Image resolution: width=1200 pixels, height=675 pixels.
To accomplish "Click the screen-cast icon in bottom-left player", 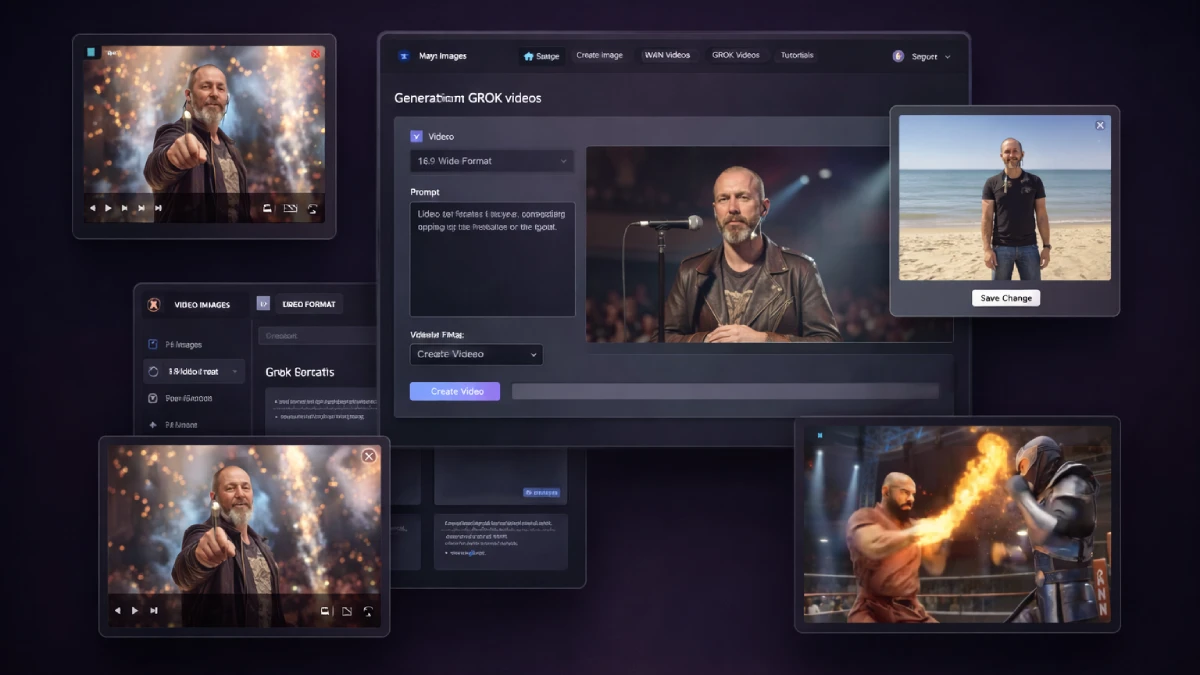I will 324,610.
